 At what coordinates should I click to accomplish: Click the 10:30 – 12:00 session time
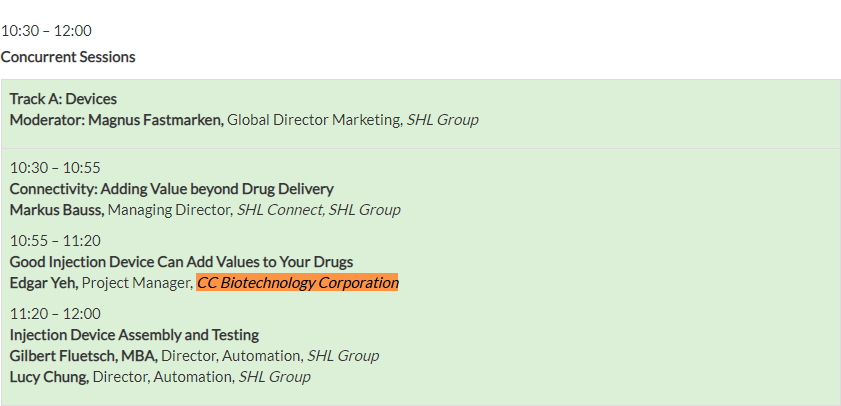pos(46,31)
